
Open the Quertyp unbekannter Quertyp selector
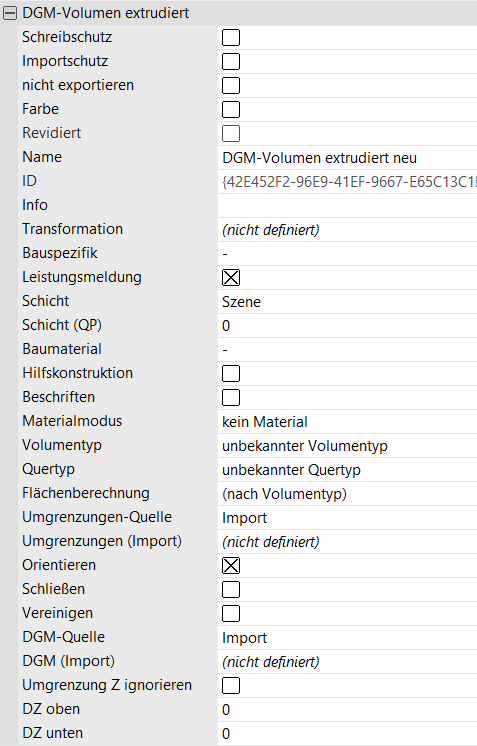click(348, 470)
